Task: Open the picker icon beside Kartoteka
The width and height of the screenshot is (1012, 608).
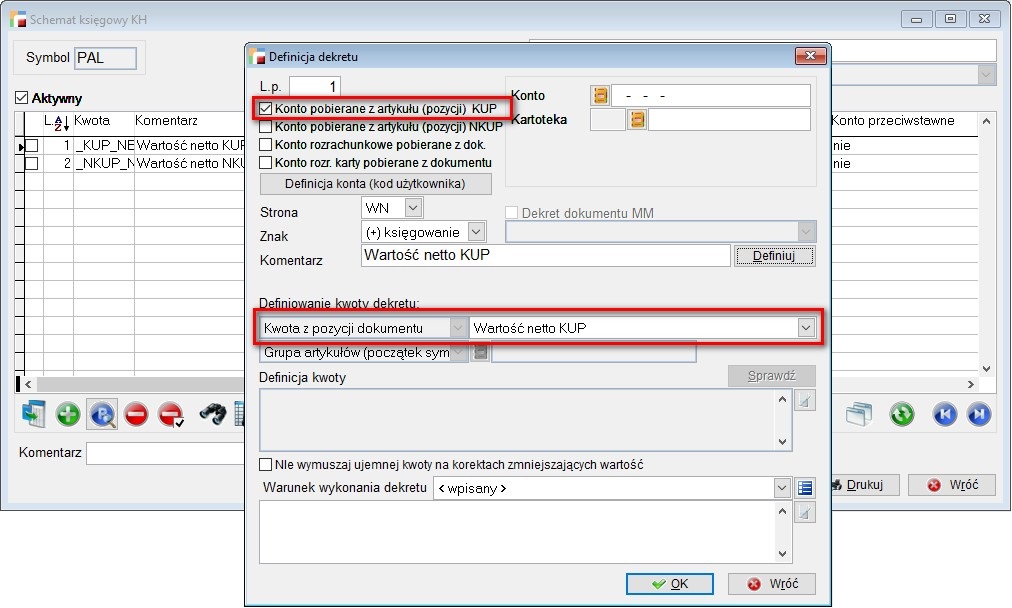Action: pyautogui.click(x=637, y=120)
